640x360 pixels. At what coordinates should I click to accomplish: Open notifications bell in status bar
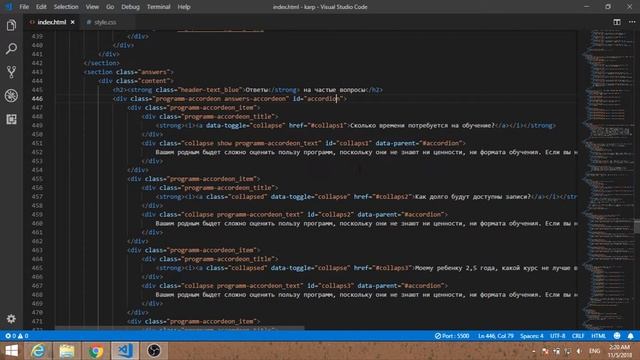pyautogui.click(x=631, y=336)
